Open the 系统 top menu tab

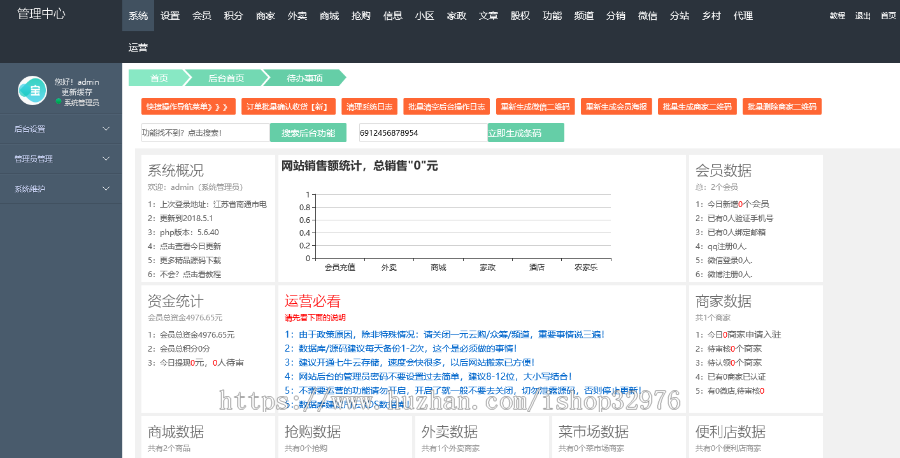tap(138, 15)
